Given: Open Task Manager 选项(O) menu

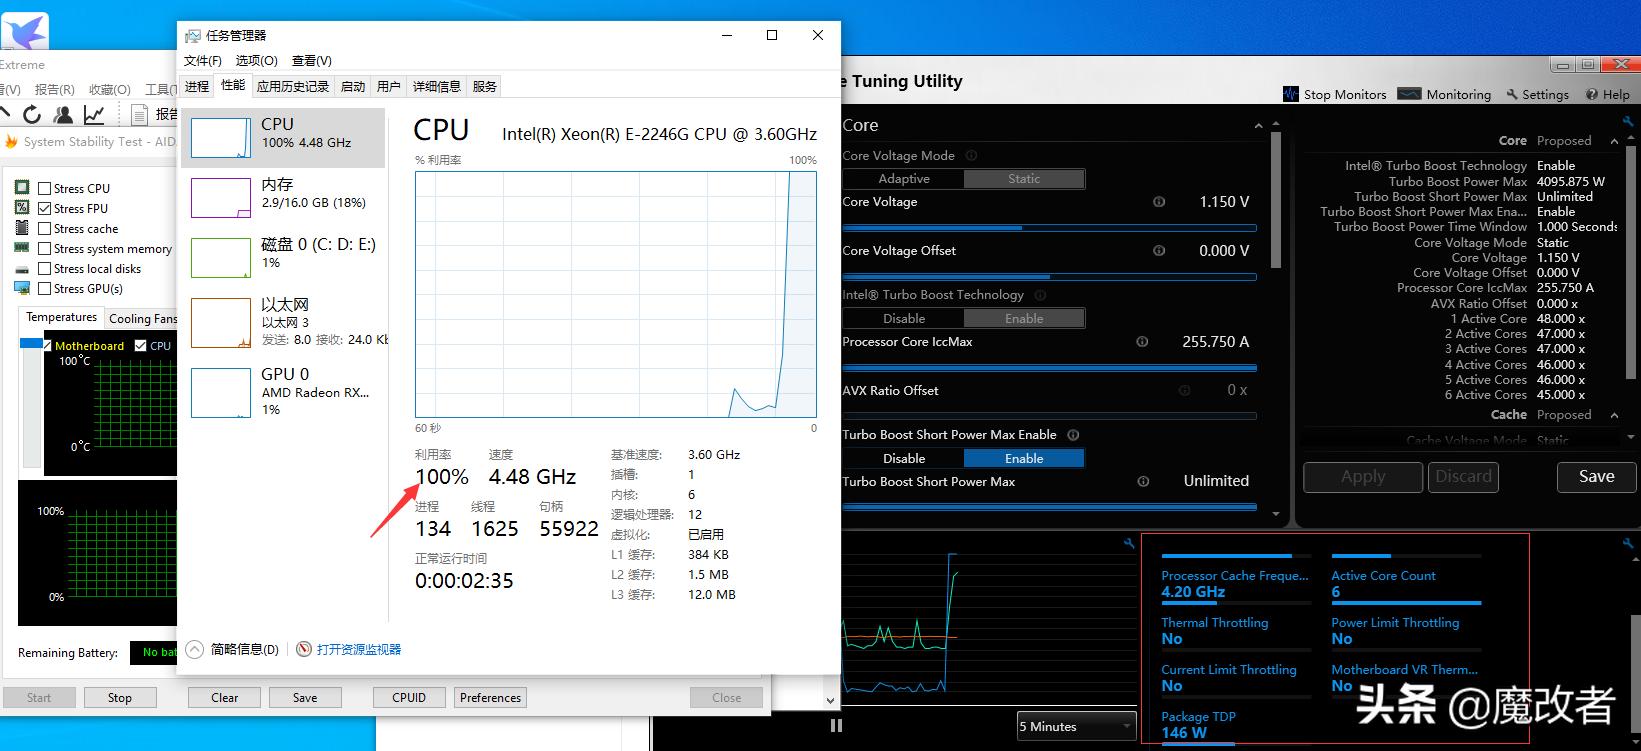Looking at the screenshot, I should point(256,61).
